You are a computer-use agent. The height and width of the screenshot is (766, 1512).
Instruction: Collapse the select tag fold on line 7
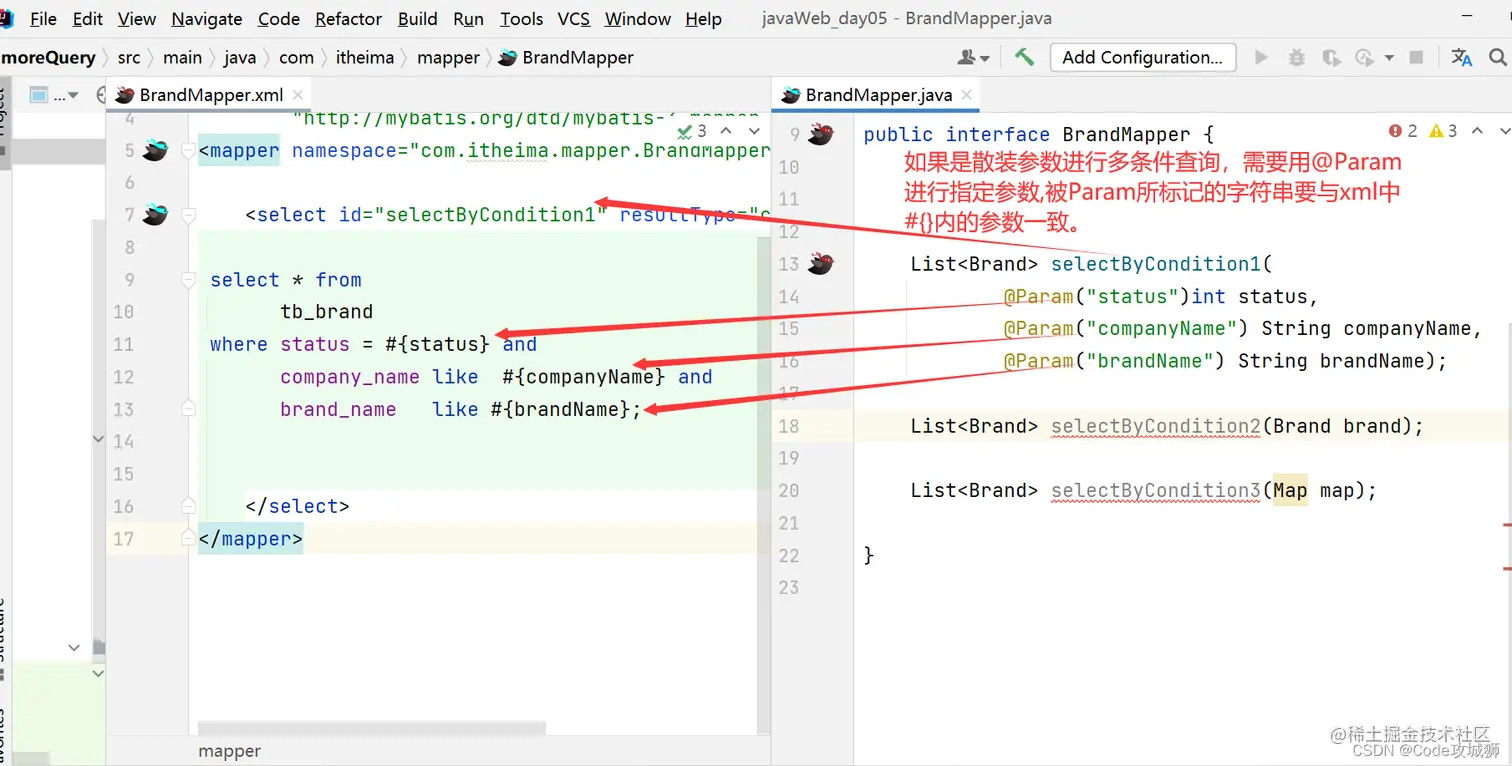point(188,215)
